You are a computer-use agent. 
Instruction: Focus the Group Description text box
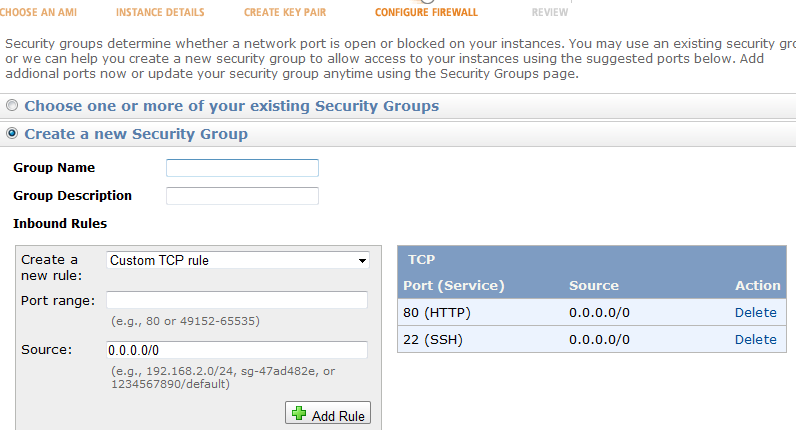tap(242, 196)
